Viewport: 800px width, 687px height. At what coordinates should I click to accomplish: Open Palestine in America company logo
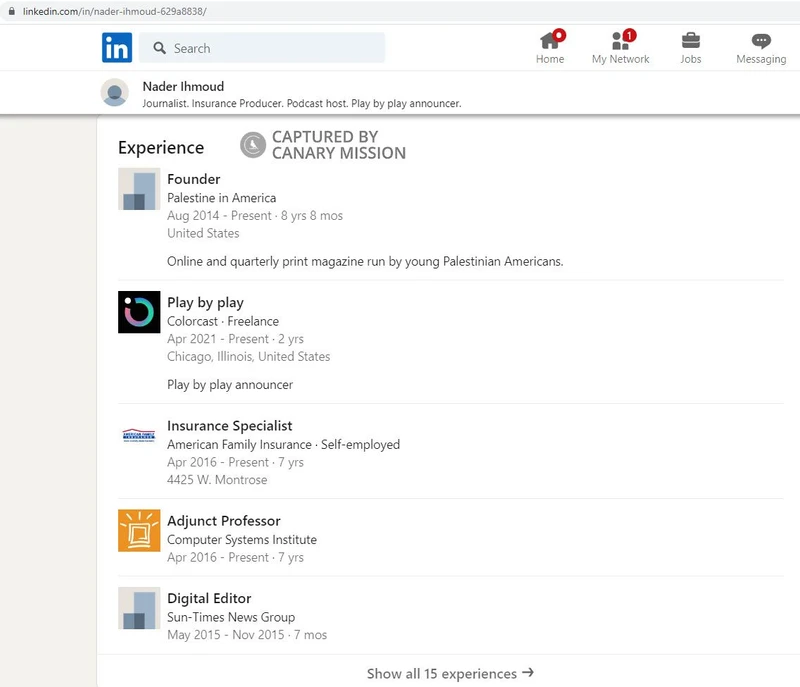(x=139, y=189)
